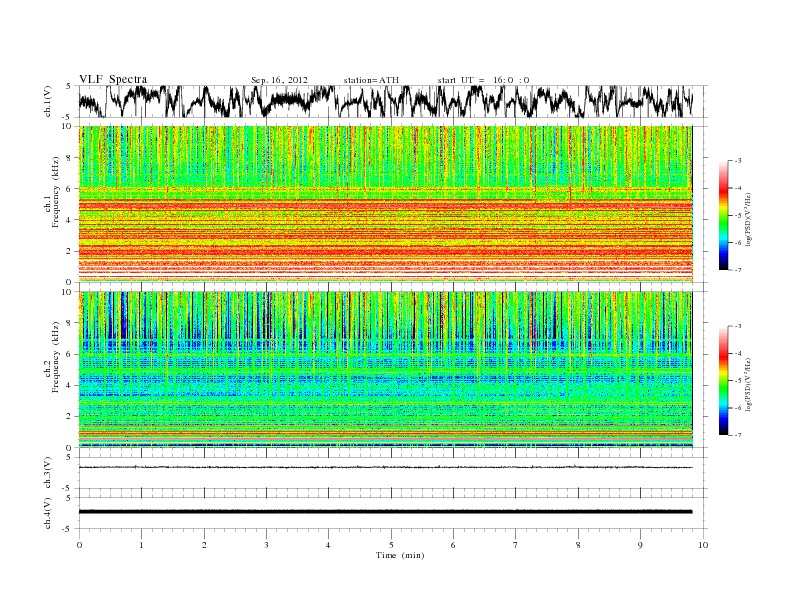This screenshot has height=612, width=792.
Task: Click the "2" kHz tick on ch.2 frequency axis
Action: click(70, 417)
